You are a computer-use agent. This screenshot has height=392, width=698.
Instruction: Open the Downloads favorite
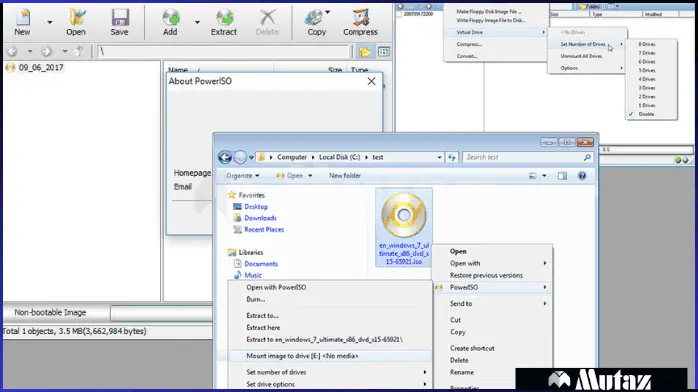(x=260, y=218)
